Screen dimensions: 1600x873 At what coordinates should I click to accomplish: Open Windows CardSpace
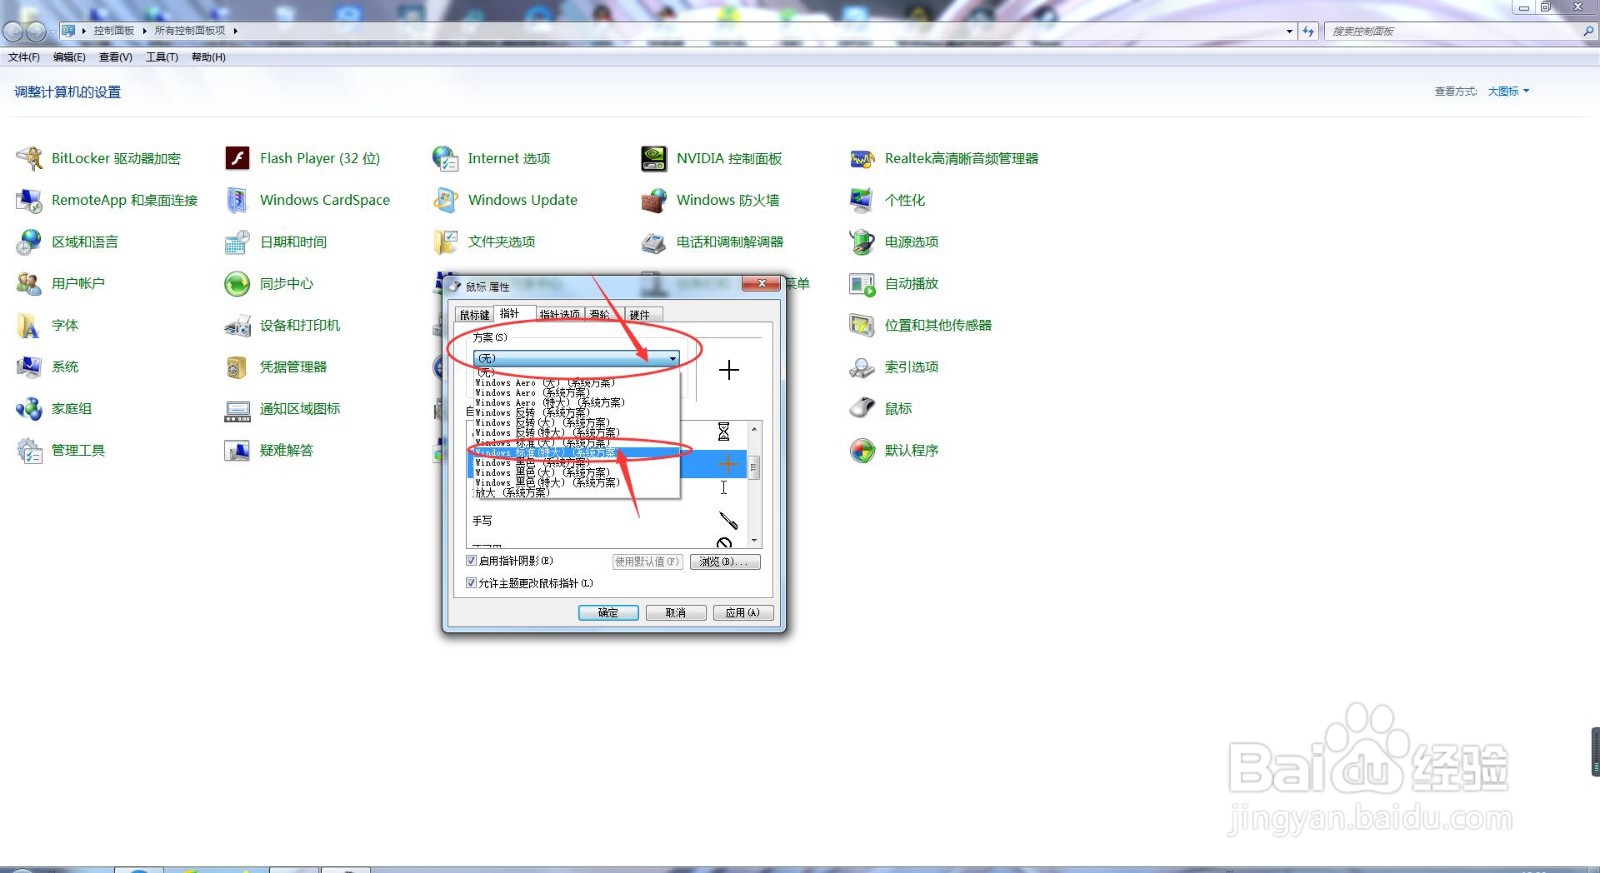(x=307, y=200)
